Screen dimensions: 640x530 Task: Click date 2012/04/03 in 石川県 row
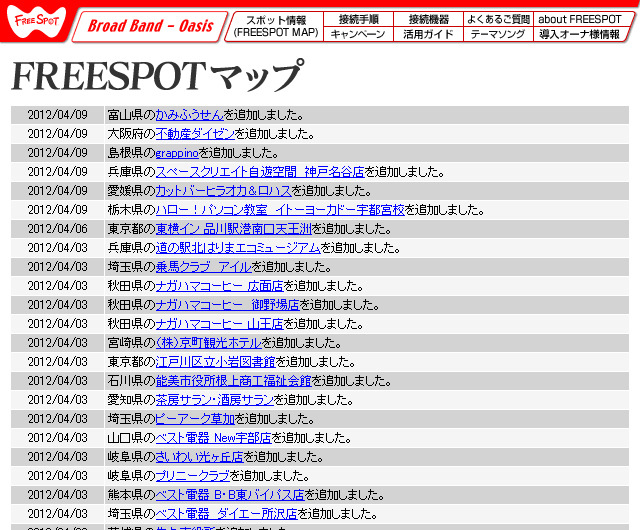coord(58,381)
